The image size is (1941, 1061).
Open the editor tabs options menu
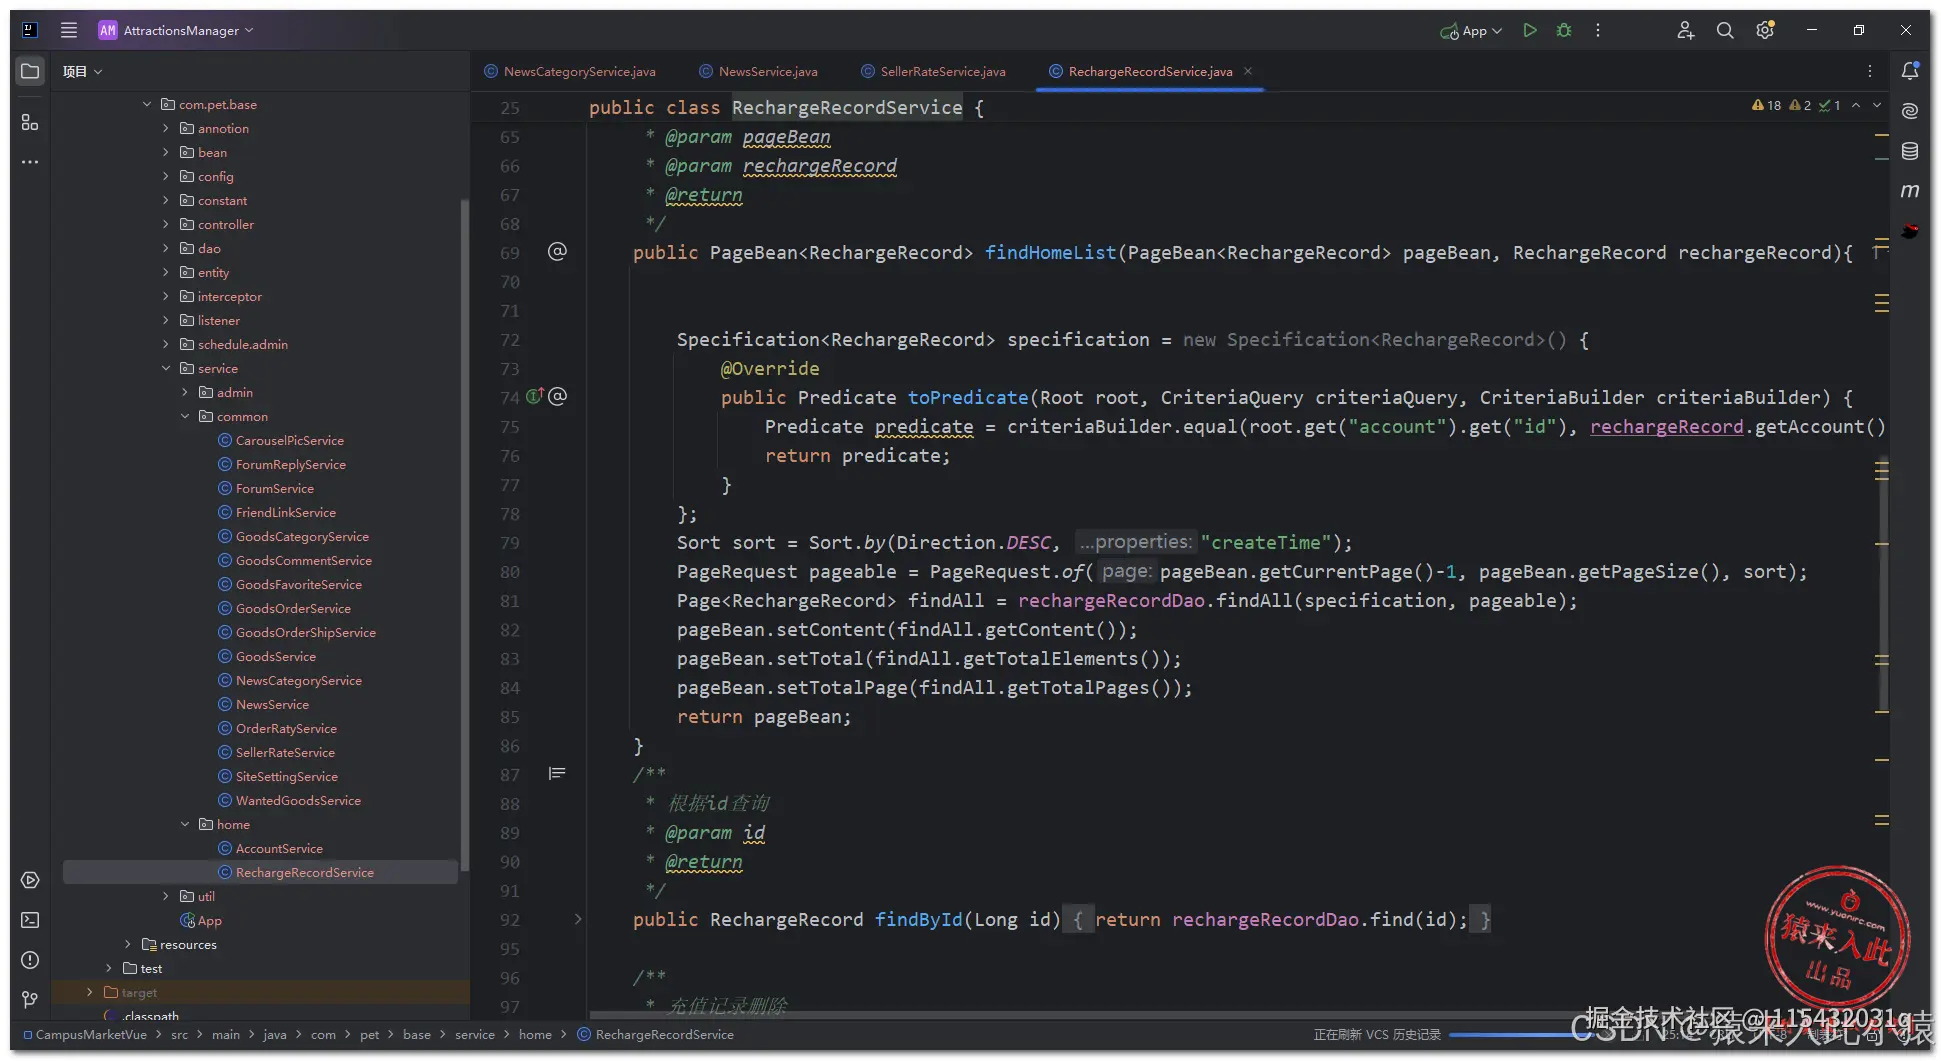[x=1870, y=71]
